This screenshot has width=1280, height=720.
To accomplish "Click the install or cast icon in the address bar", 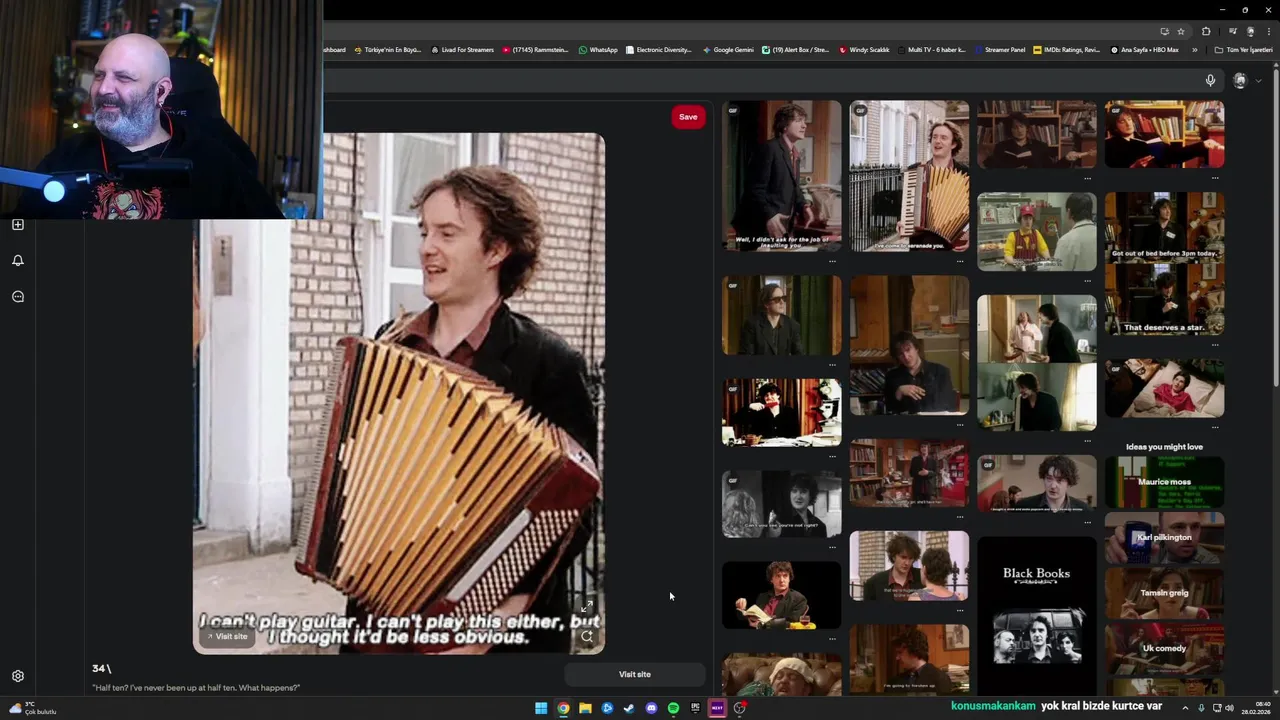I will 1164,31.
